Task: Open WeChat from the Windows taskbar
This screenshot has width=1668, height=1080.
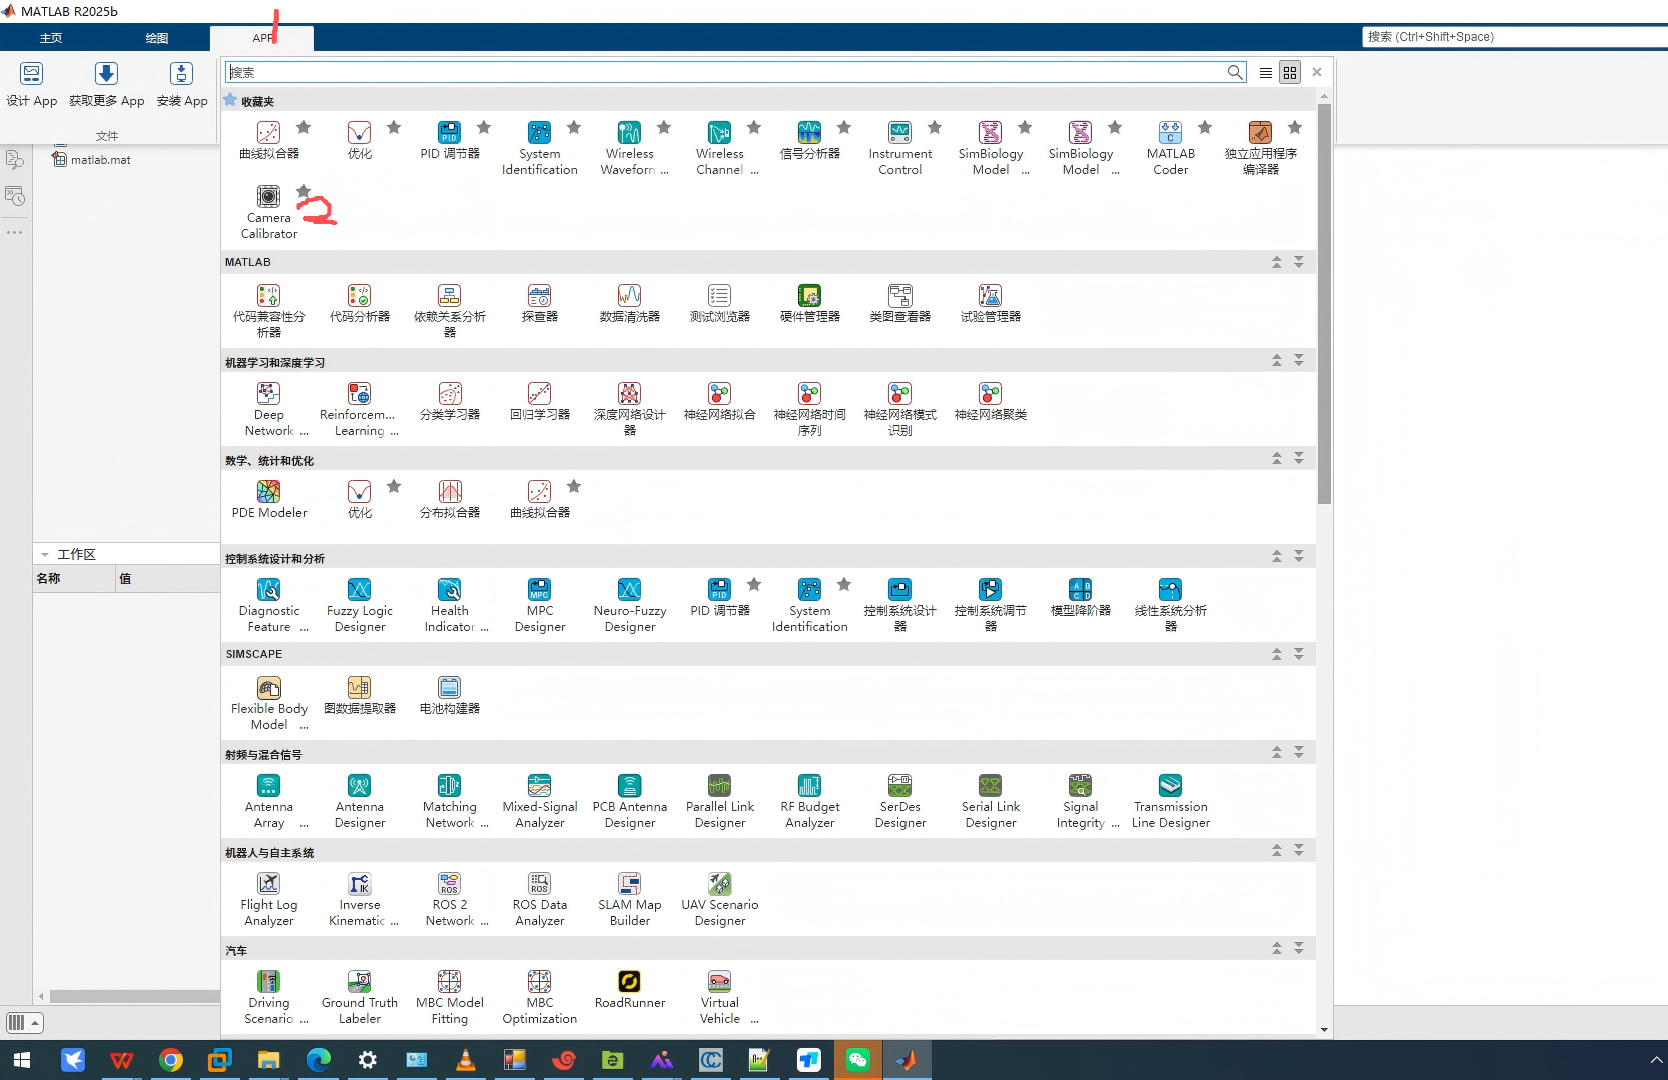Action: [x=857, y=1060]
